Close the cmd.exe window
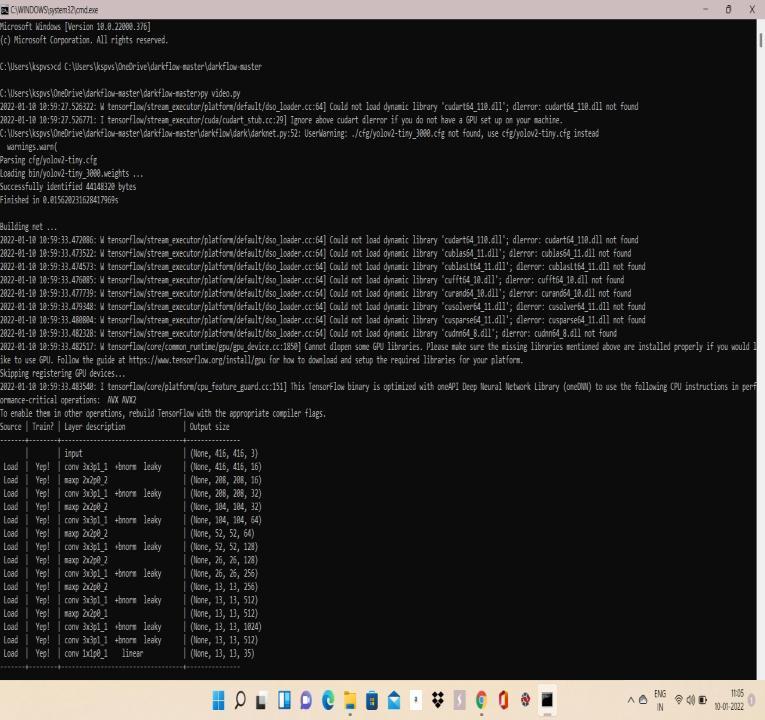The image size is (765, 720). coord(752,9)
